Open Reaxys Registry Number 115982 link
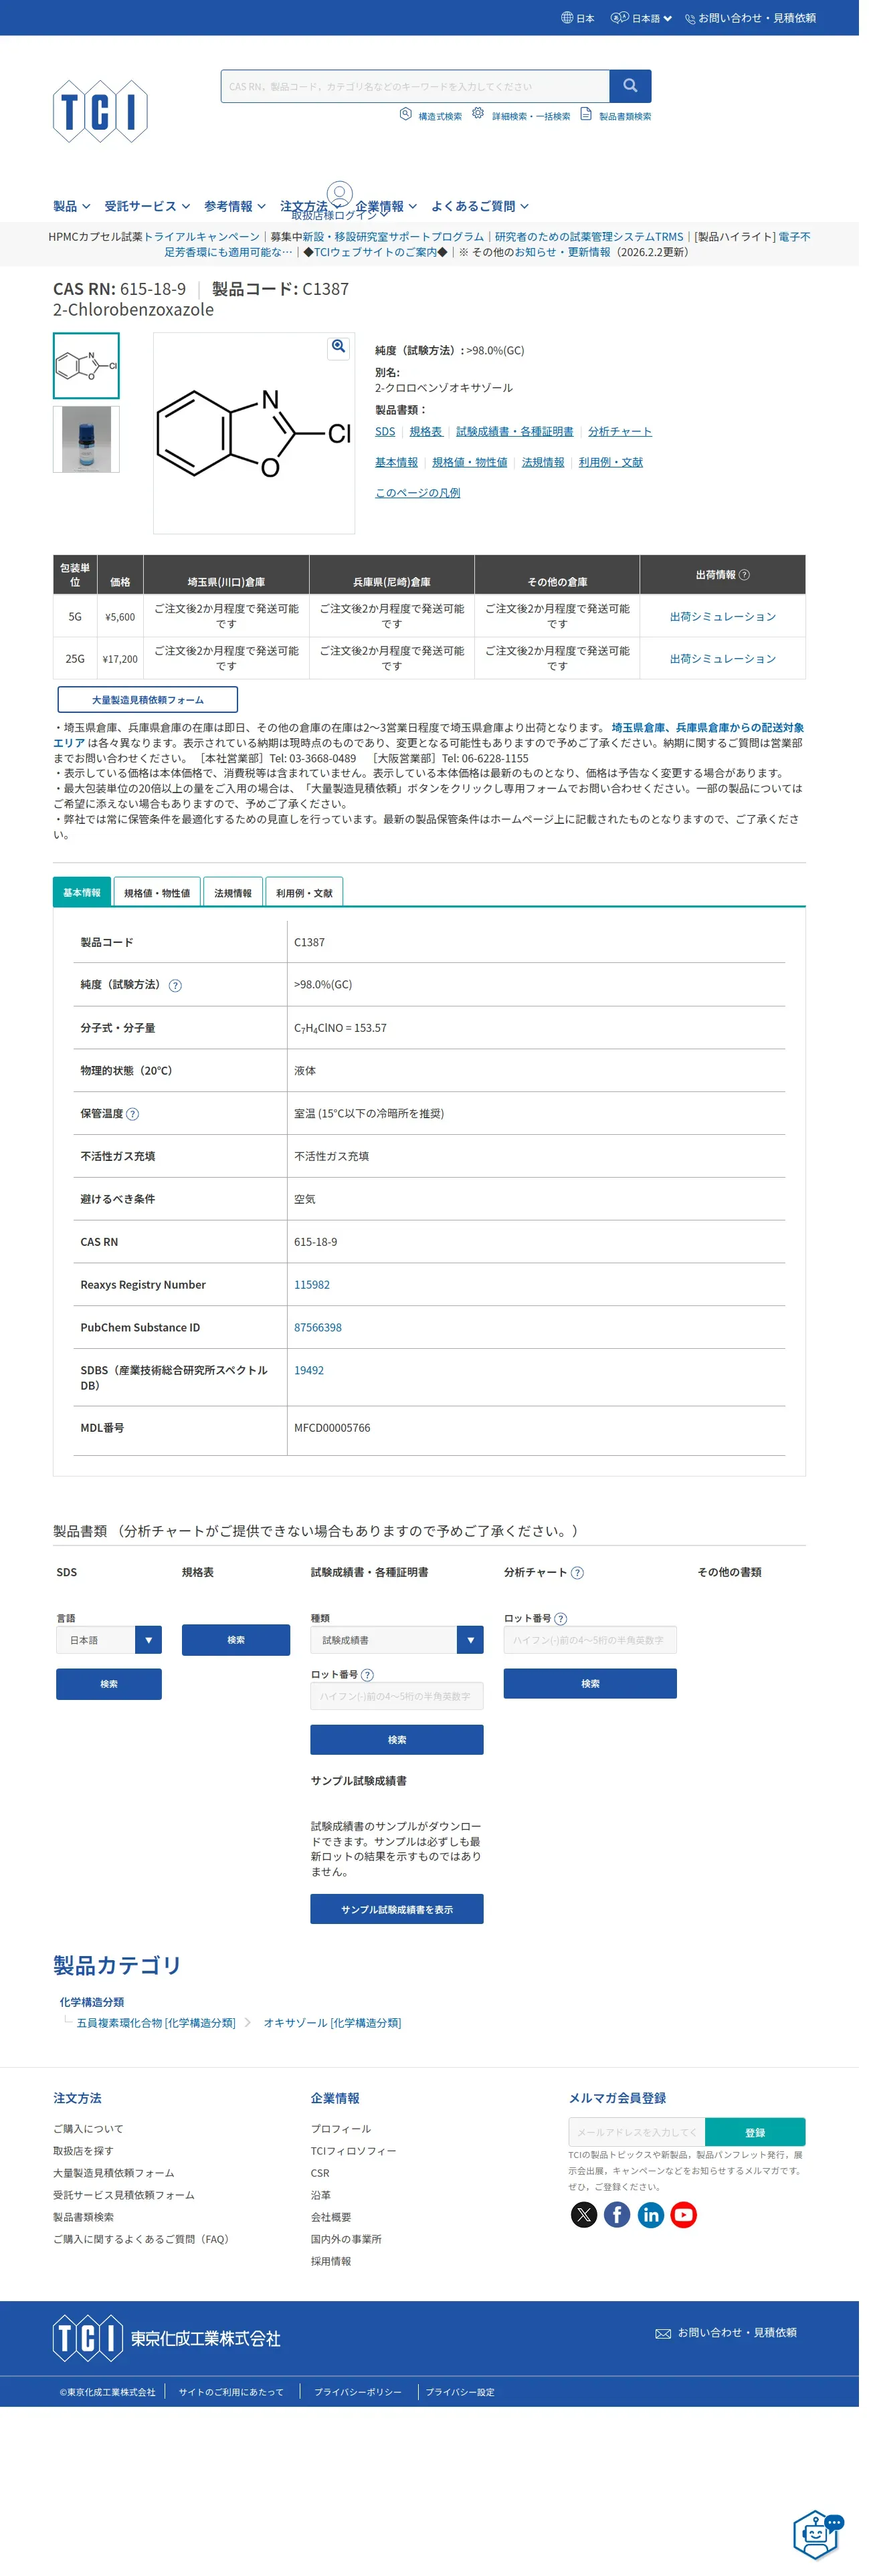 pos(312,1285)
